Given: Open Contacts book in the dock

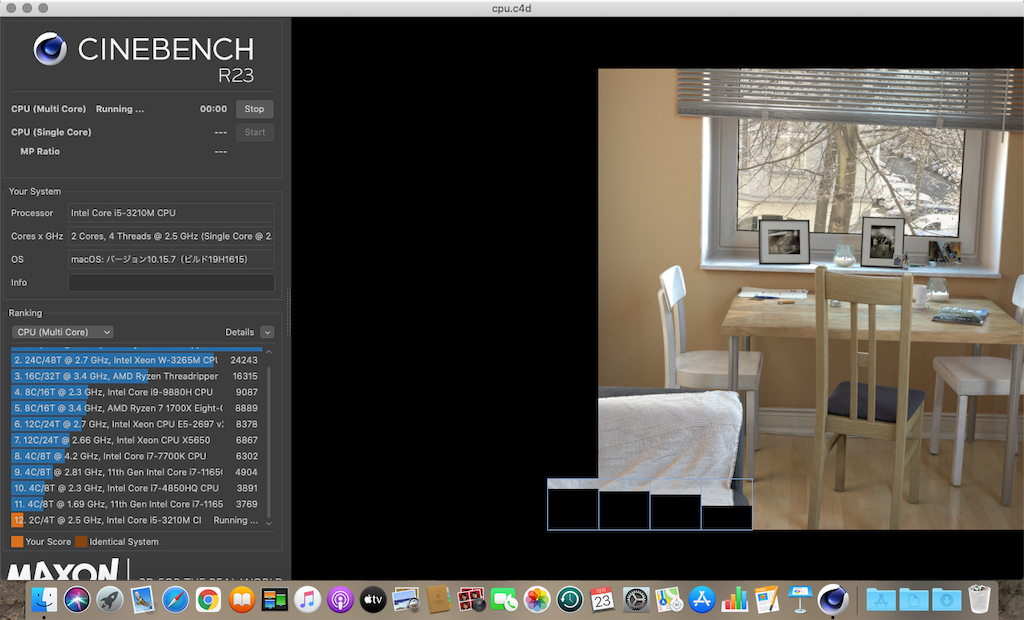Looking at the screenshot, I should 439,599.
